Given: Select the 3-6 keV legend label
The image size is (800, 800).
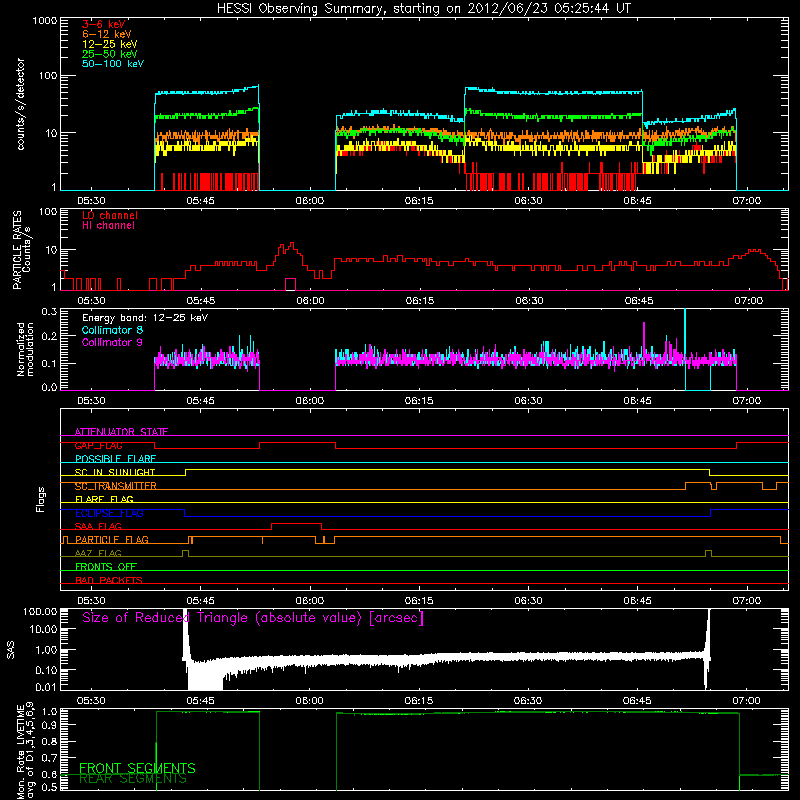Looking at the screenshot, I should point(104,24).
